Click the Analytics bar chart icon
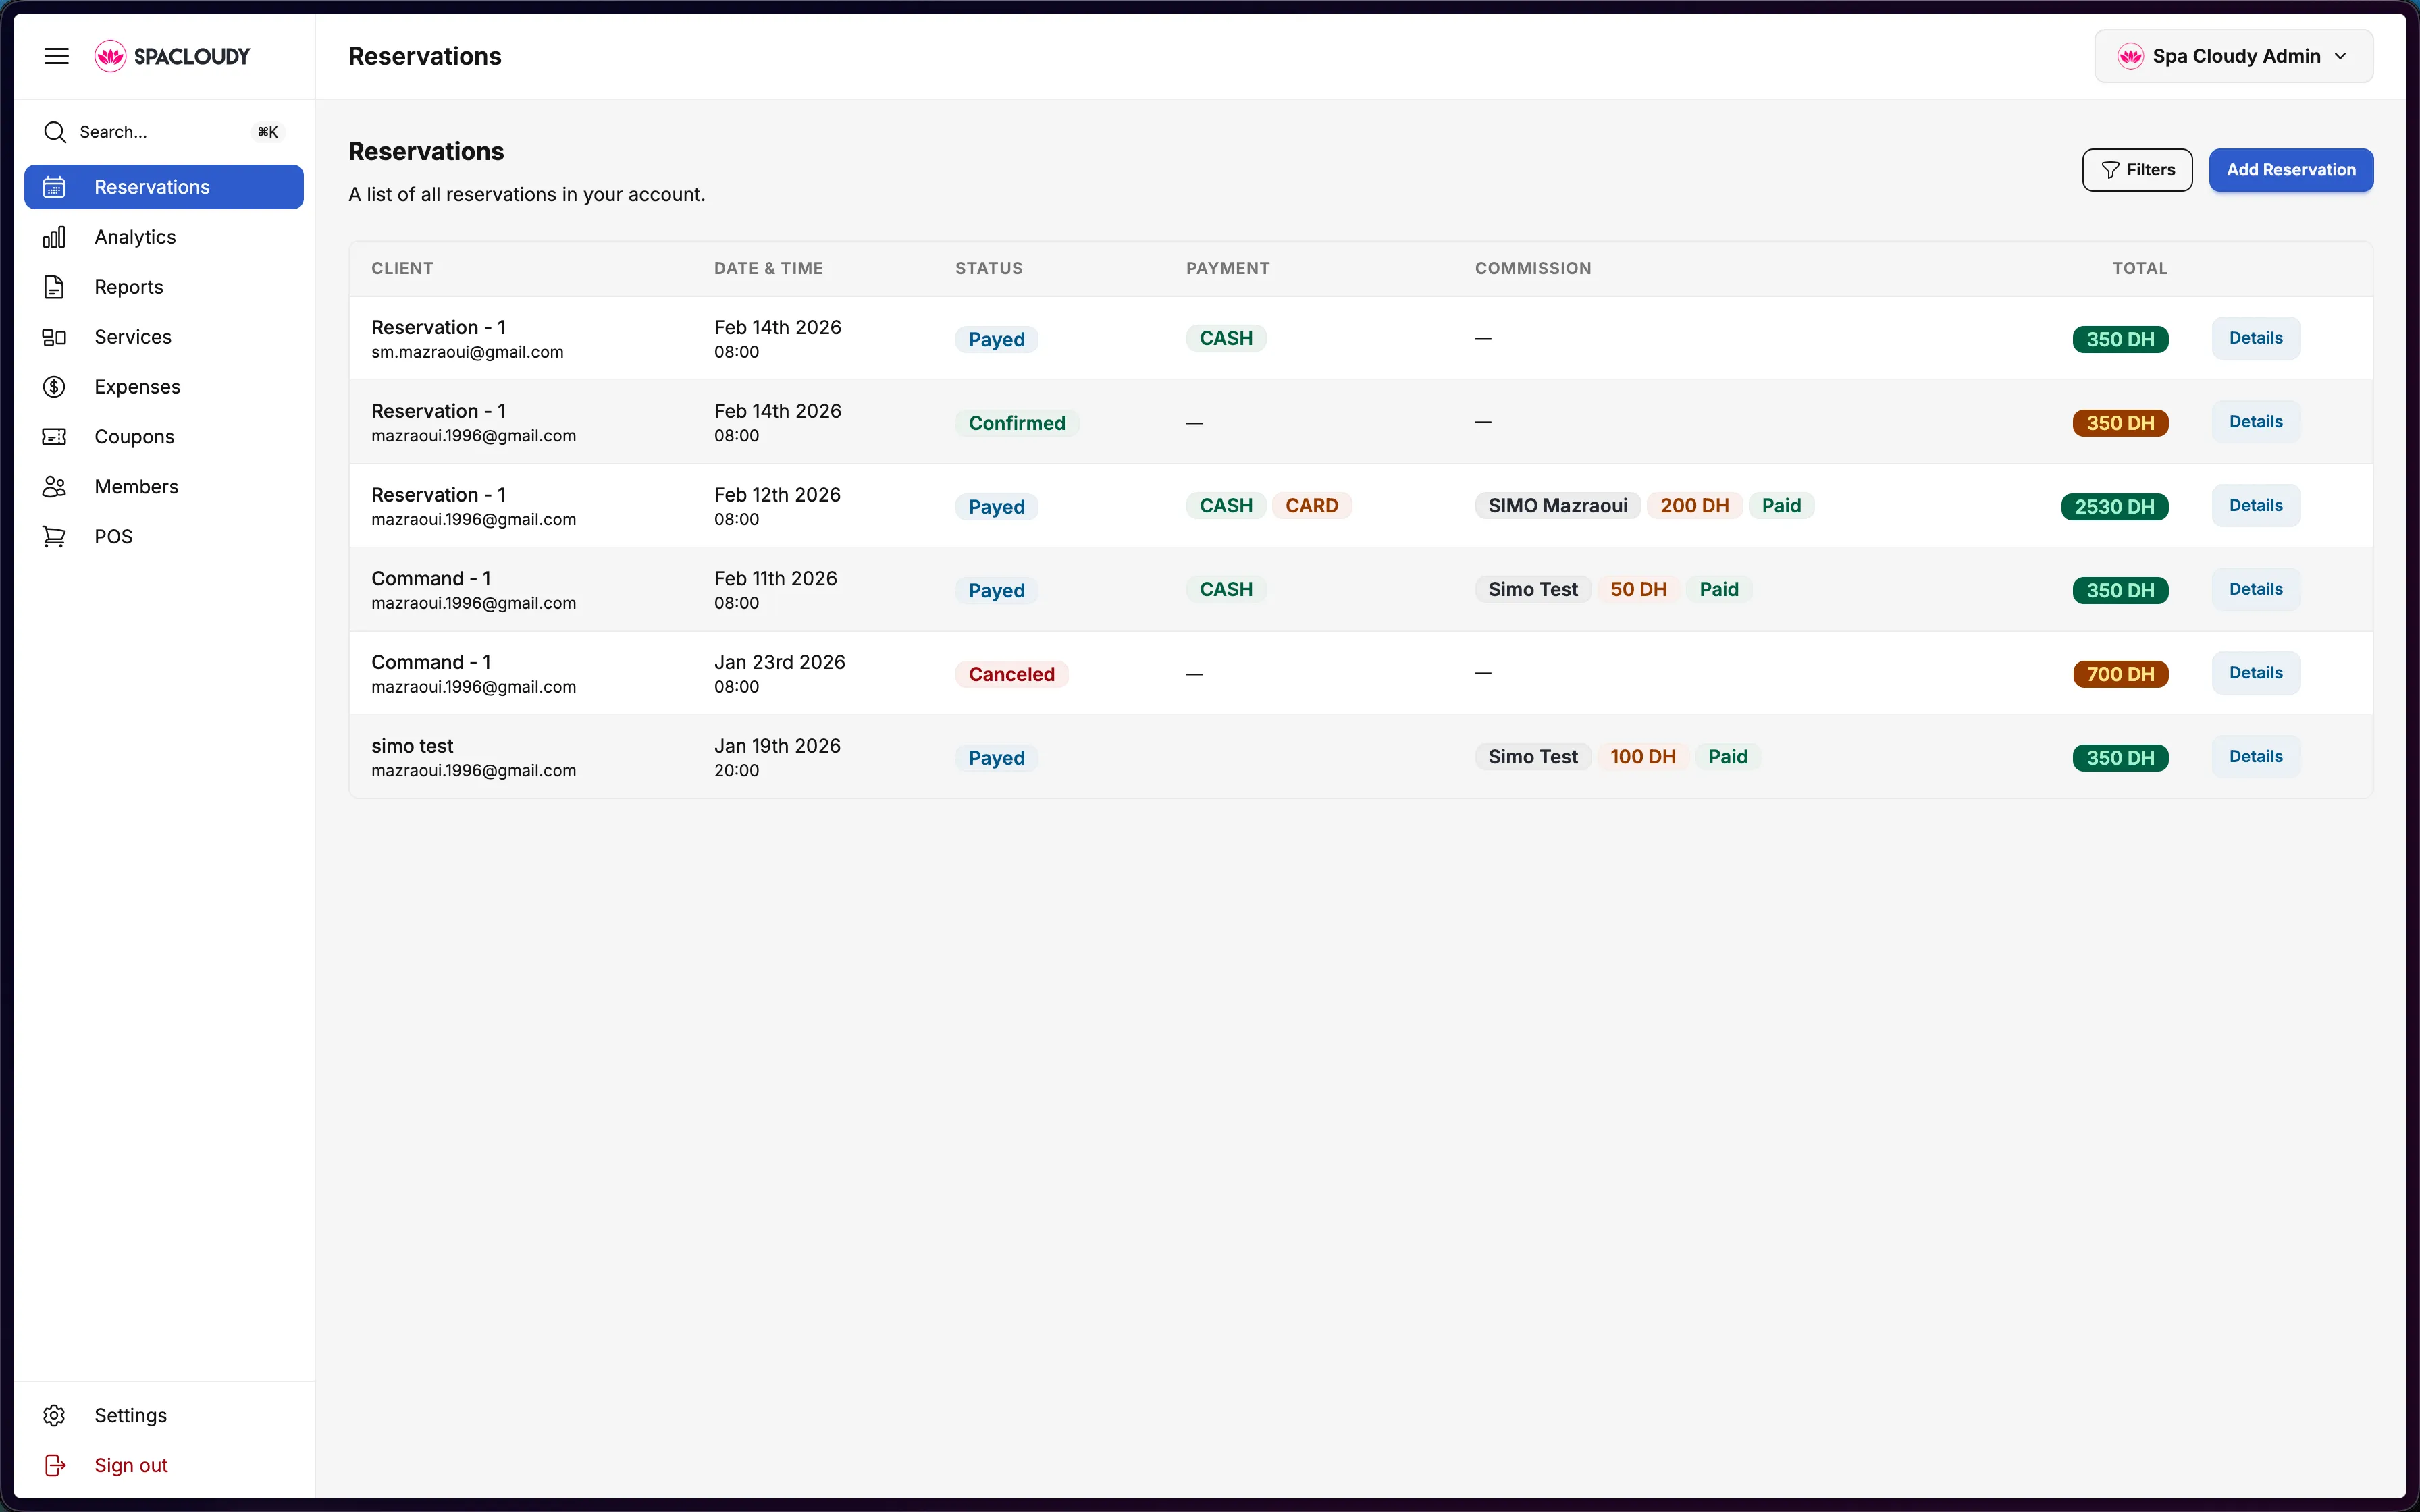The image size is (2420, 1512). pos(54,237)
